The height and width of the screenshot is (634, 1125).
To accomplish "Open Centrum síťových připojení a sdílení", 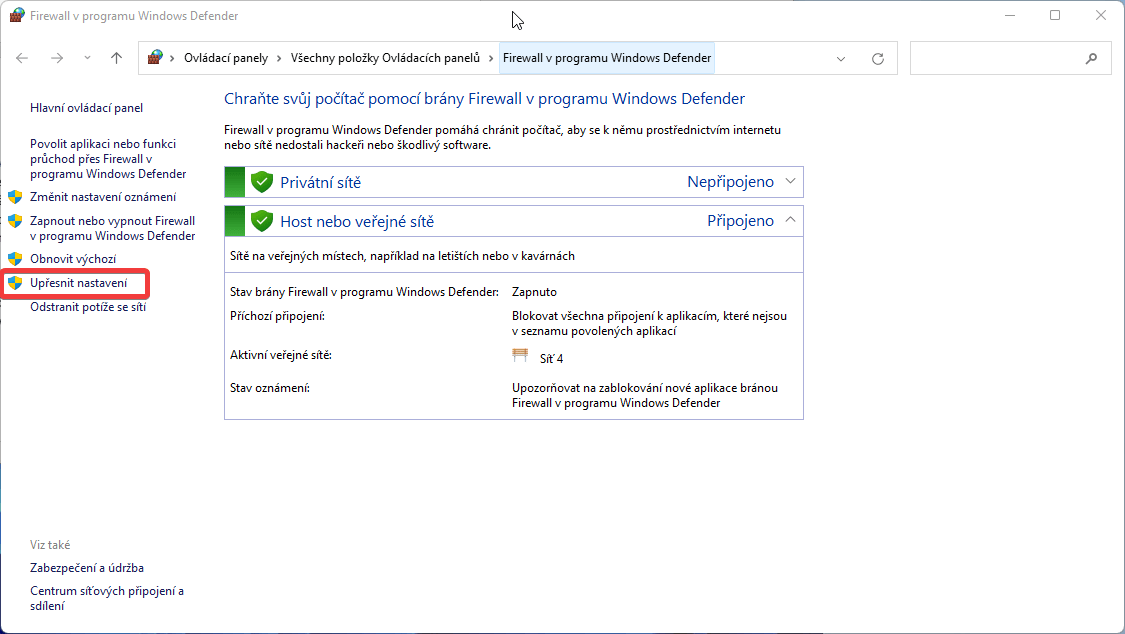I will click(x=107, y=598).
